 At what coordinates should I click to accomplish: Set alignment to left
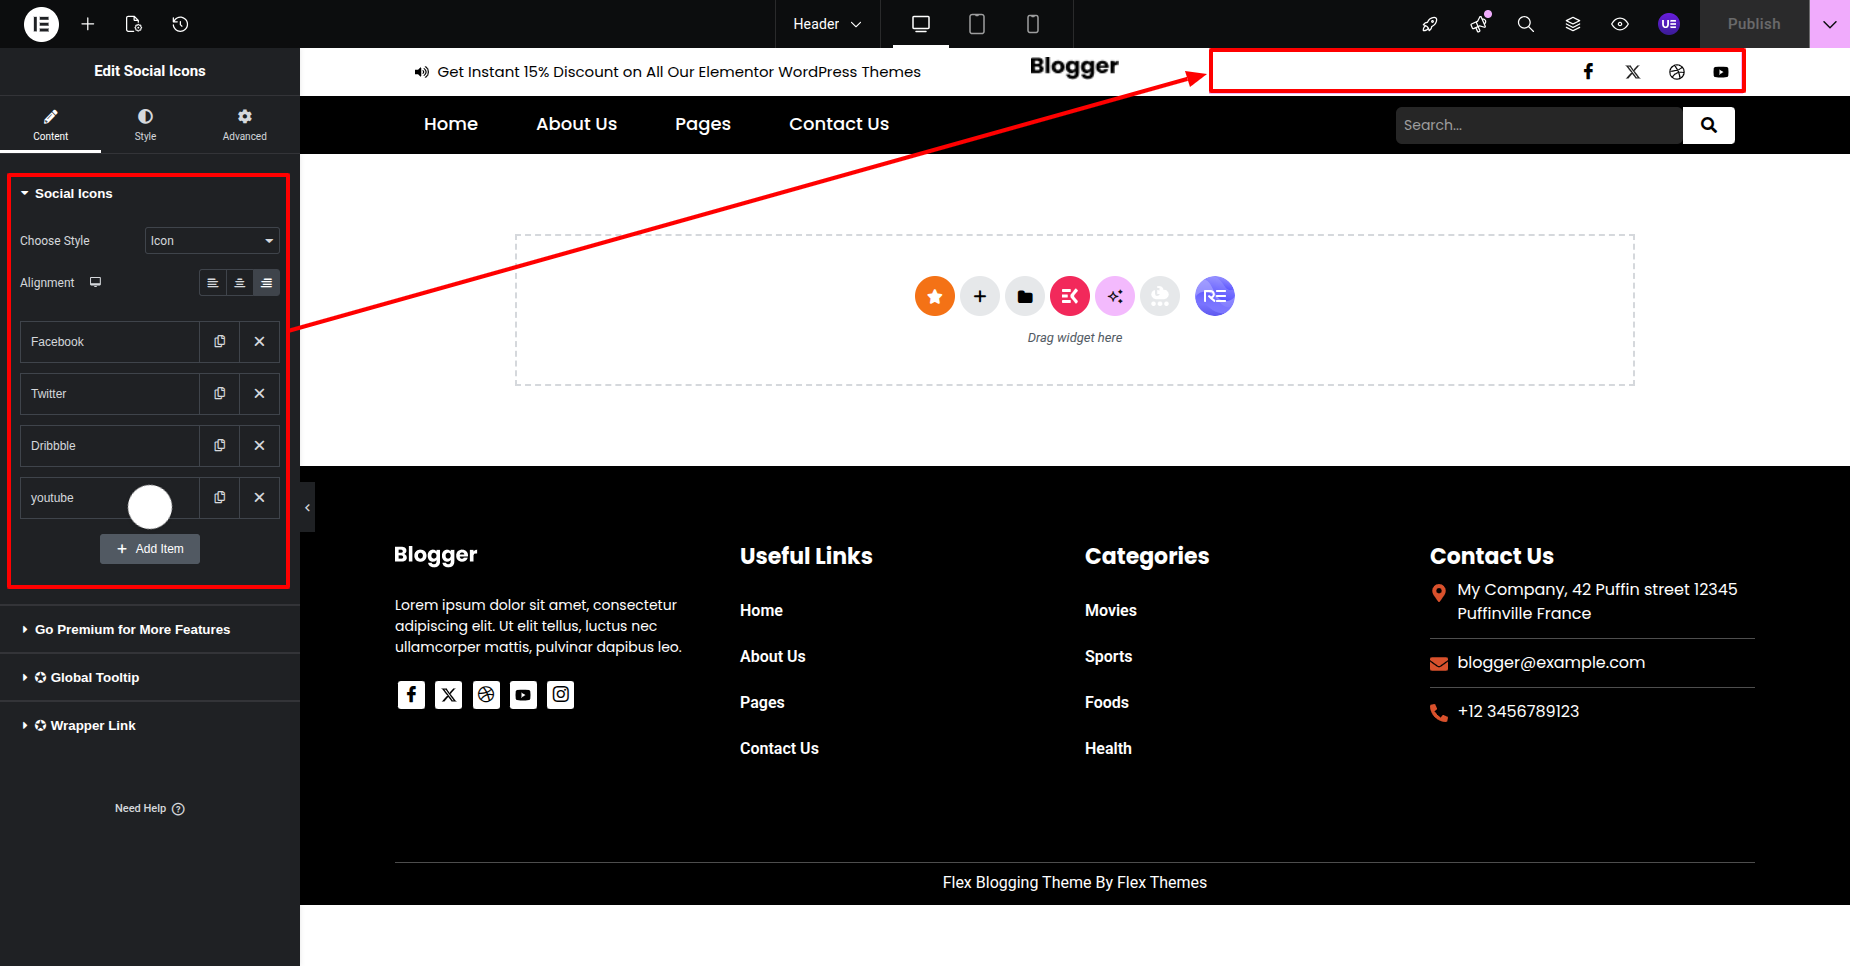pyautogui.click(x=213, y=283)
